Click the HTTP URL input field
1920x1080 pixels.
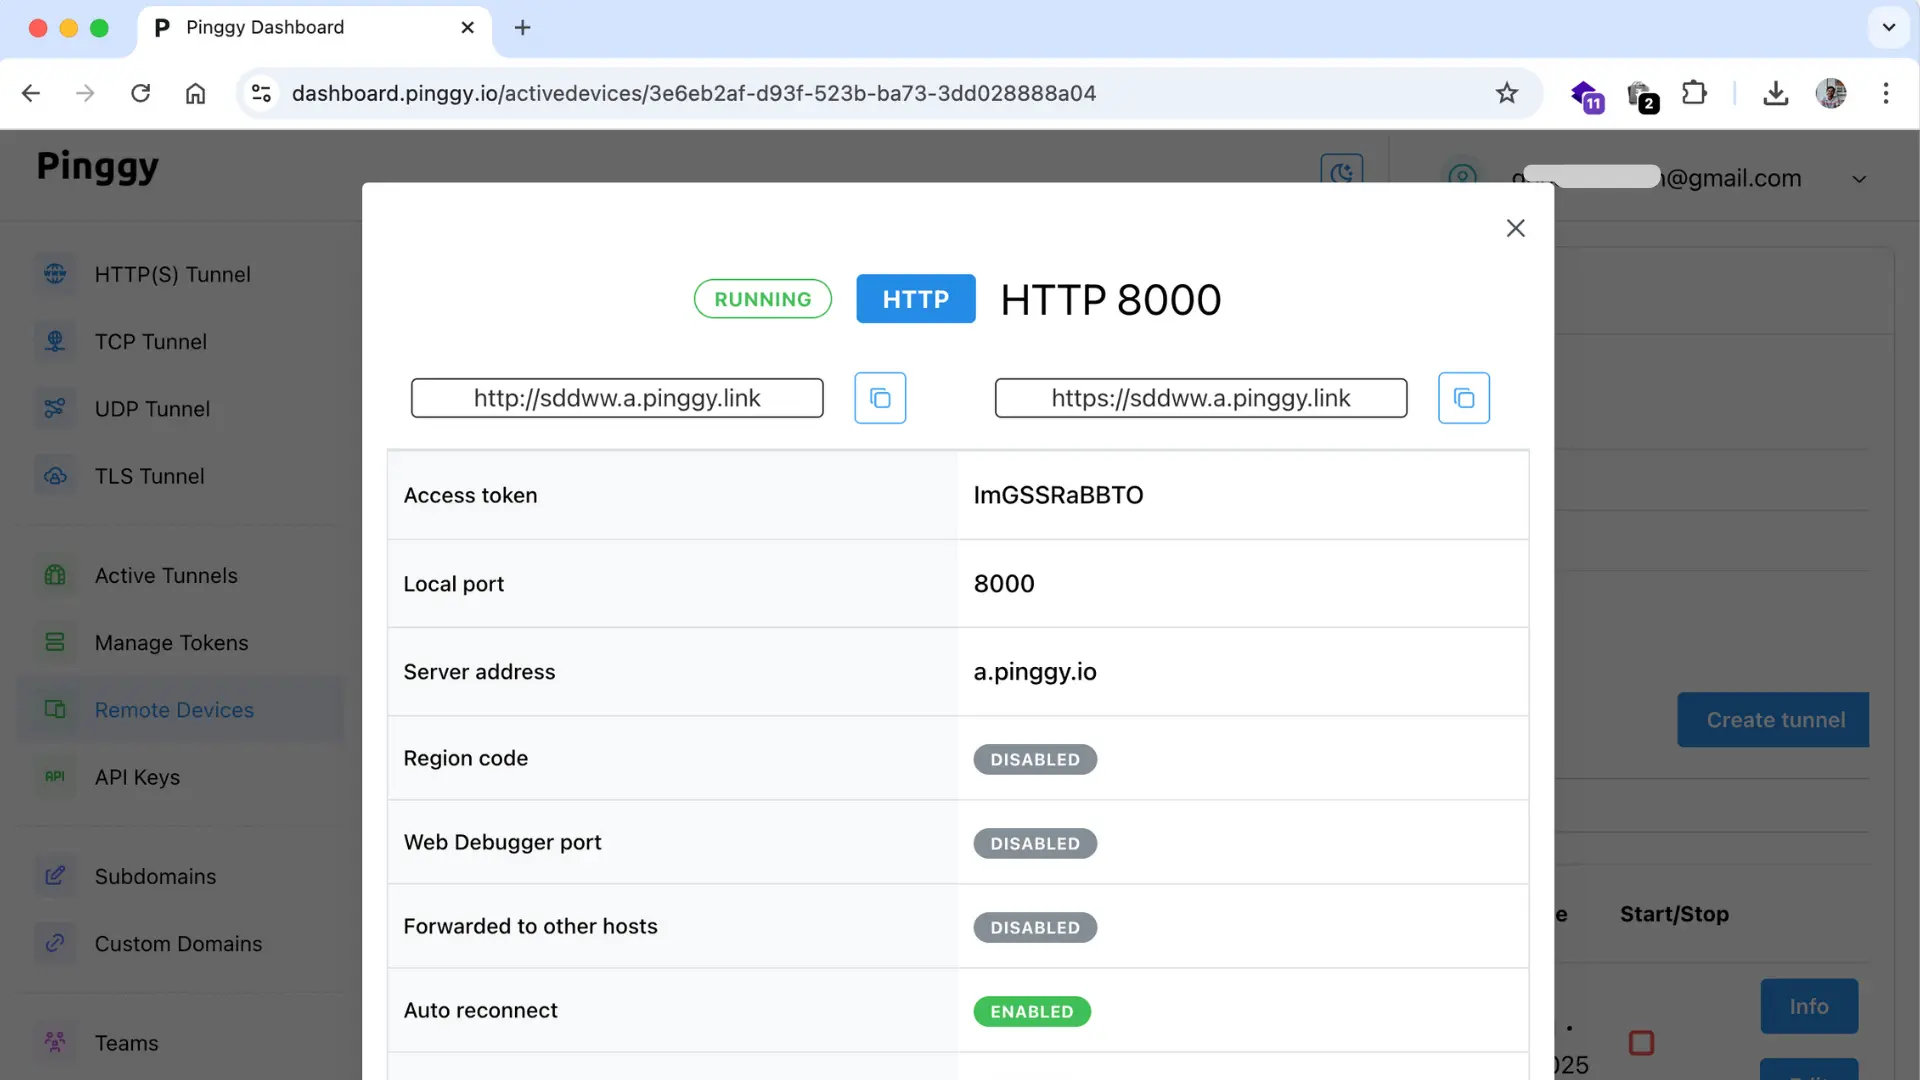[616, 397]
